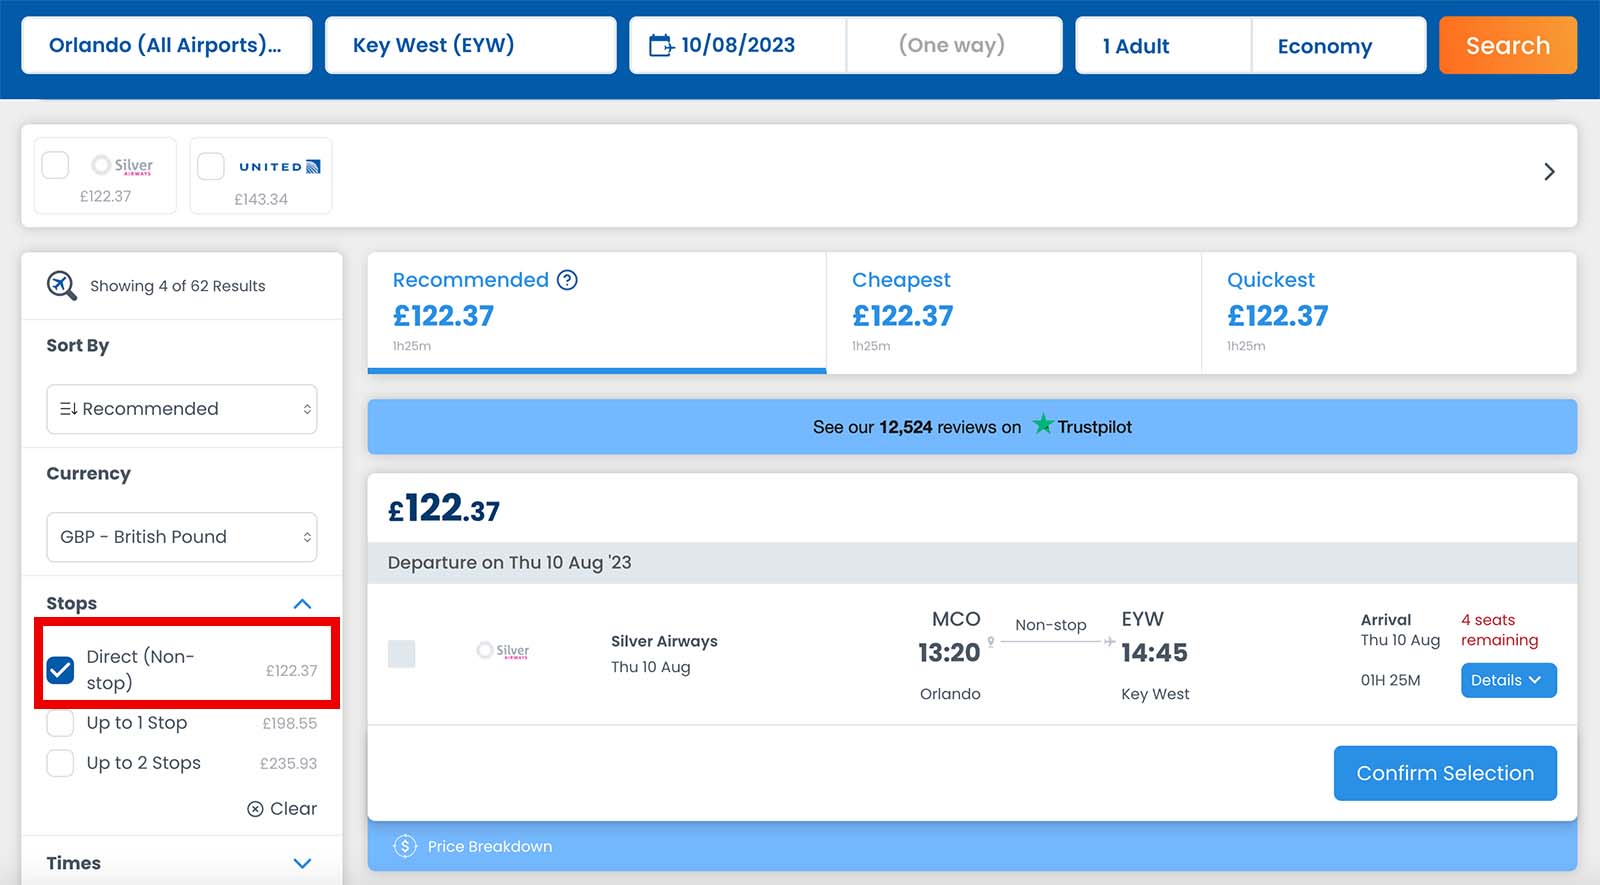
Task: Expand flight Details for the Silver Airways flight
Action: pos(1507,680)
